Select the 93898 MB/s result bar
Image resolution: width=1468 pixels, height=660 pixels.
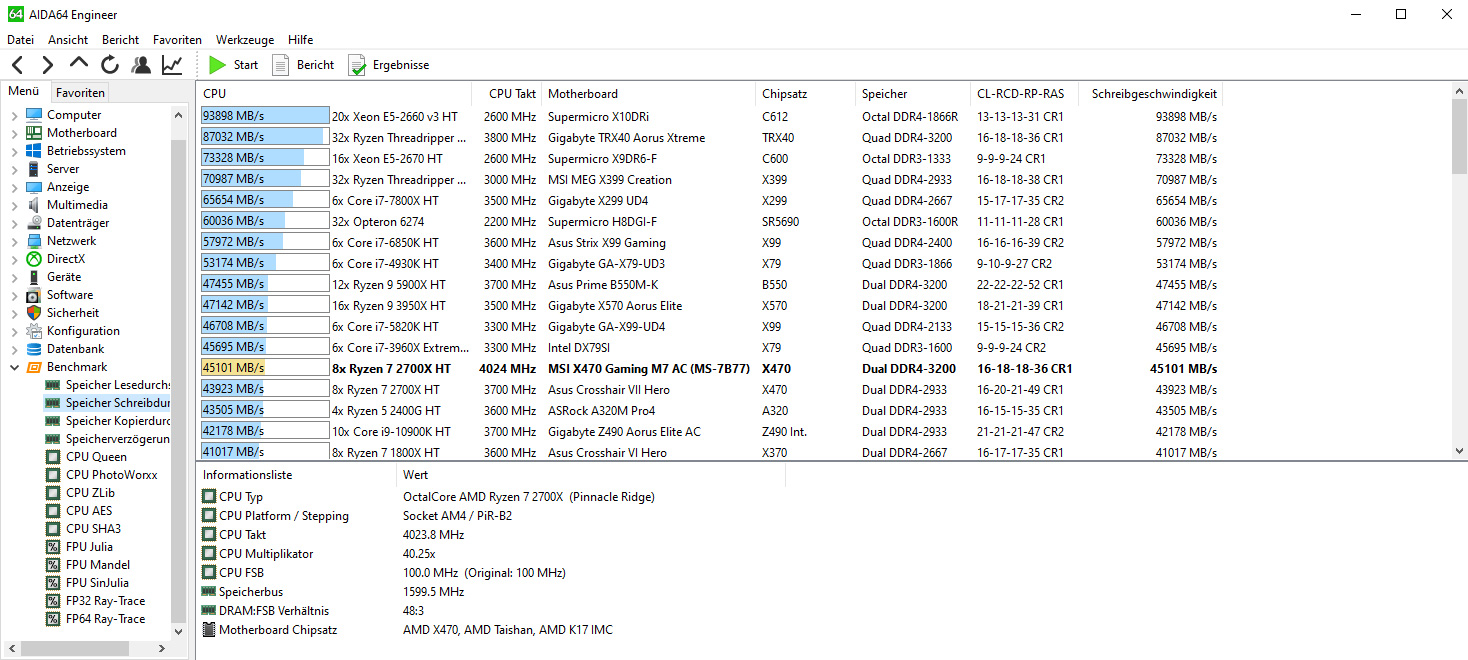point(265,116)
